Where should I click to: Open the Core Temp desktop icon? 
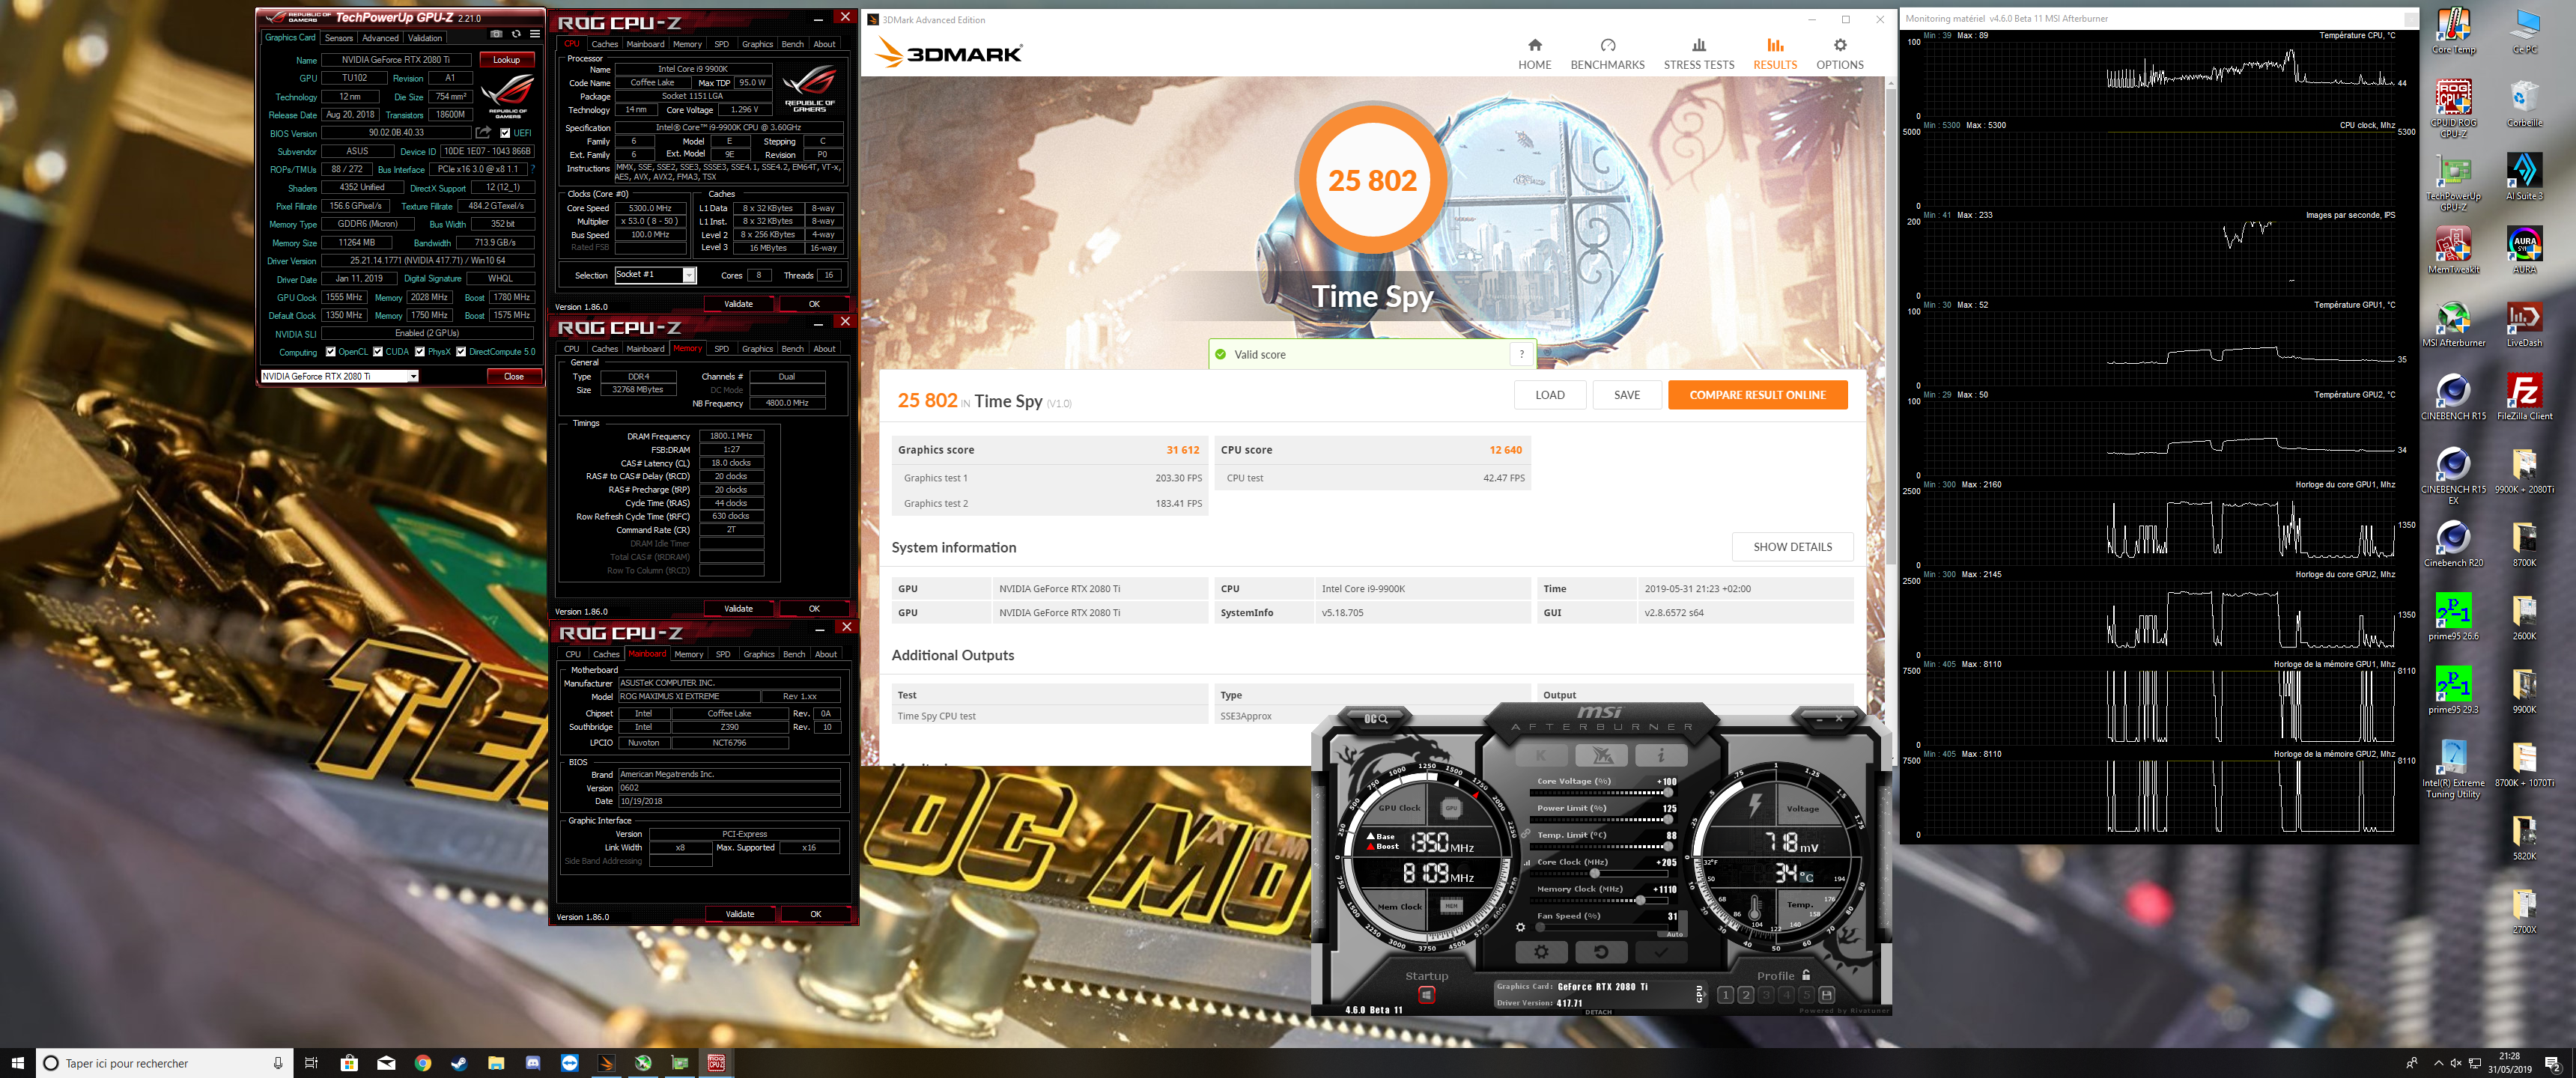pyautogui.click(x=2453, y=31)
